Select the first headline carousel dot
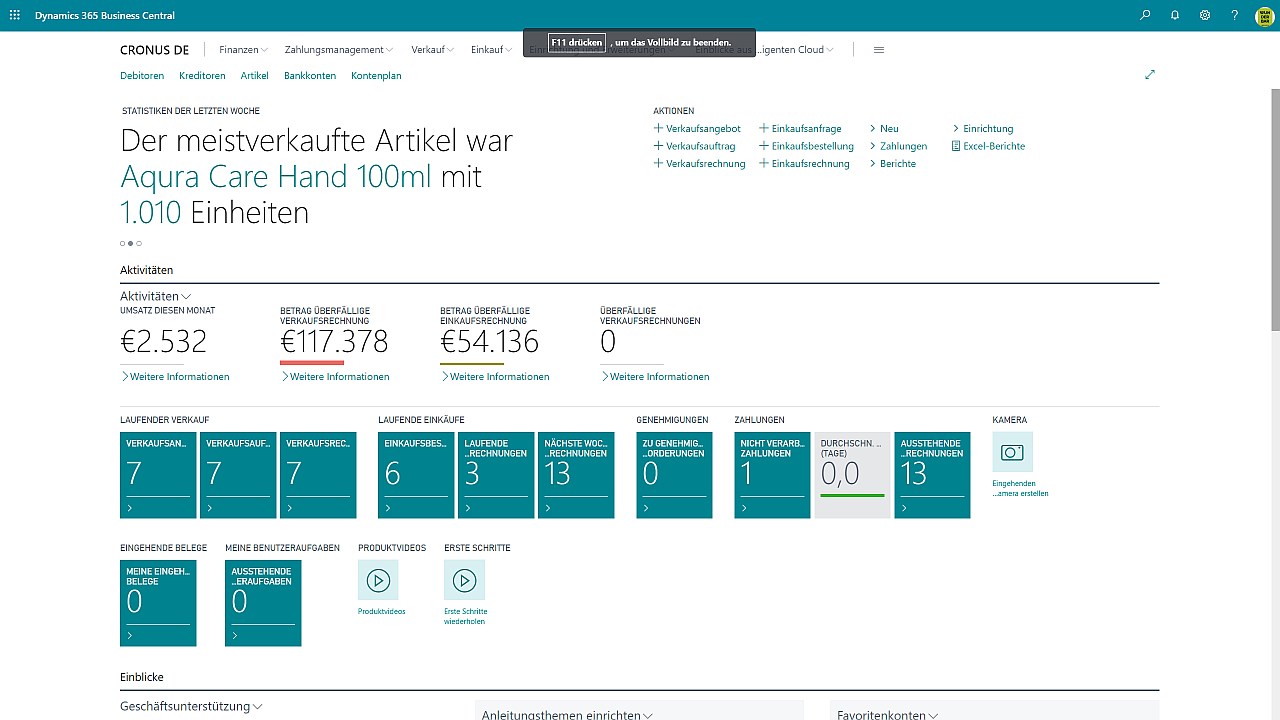The width and height of the screenshot is (1280, 720). tap(122, 243)
